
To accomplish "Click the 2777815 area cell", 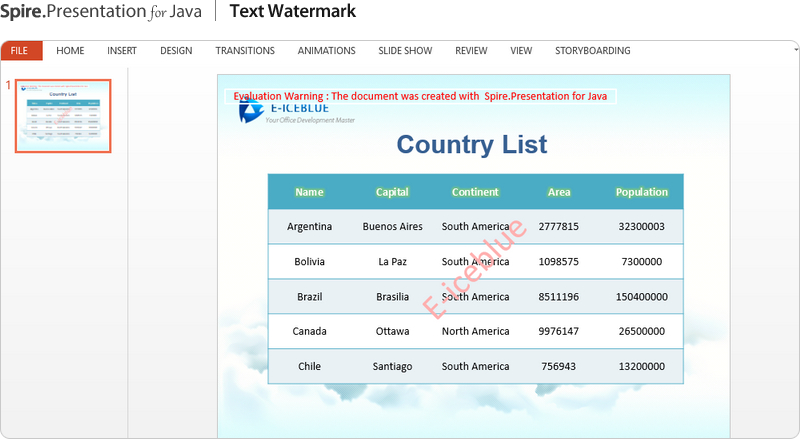I will point(559,227).
